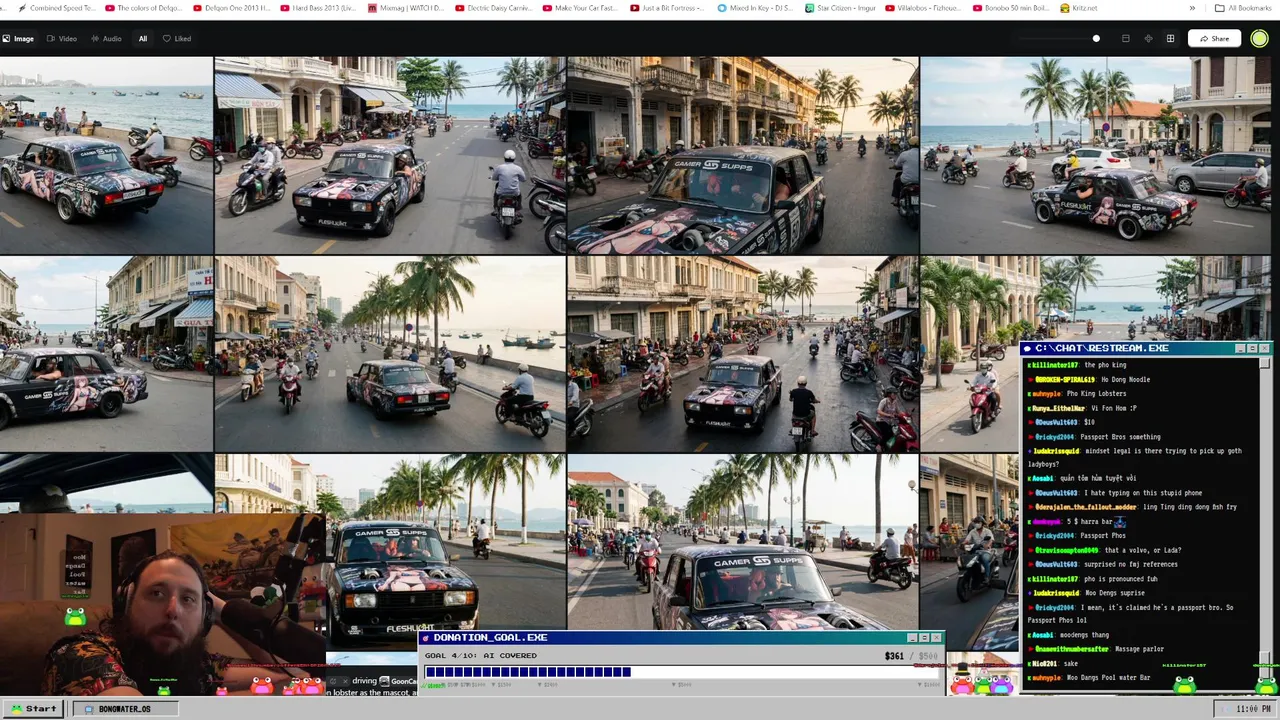Open 'Combined Speed To...' bookmark
The image size is (1280, 720).
pos(55,8)
